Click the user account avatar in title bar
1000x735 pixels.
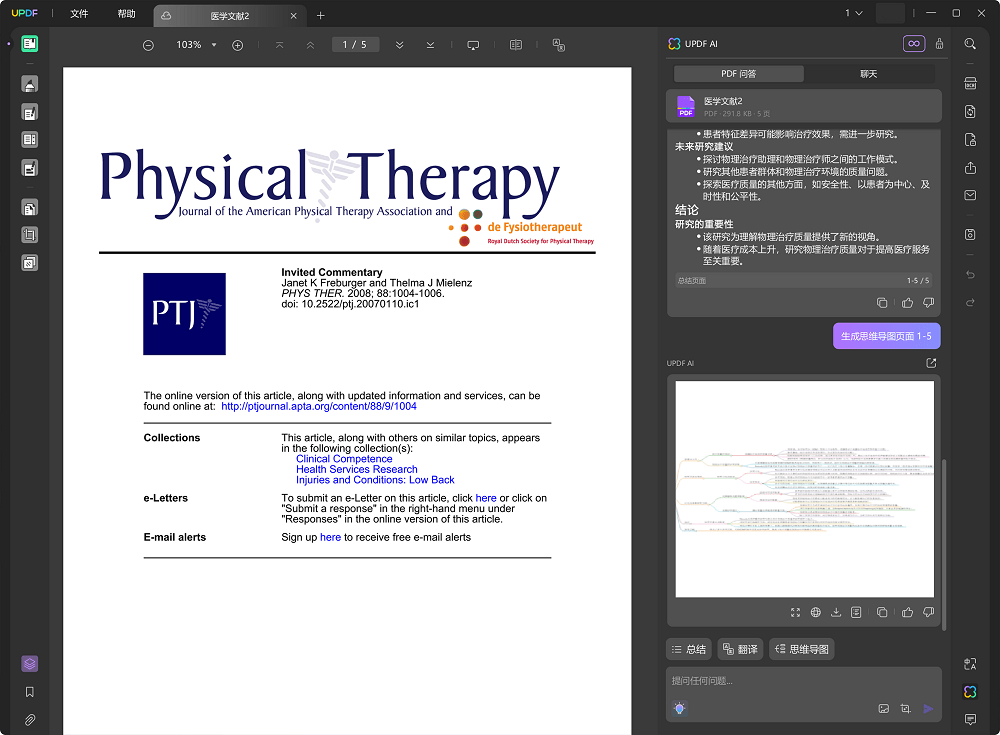coord(890,13)
